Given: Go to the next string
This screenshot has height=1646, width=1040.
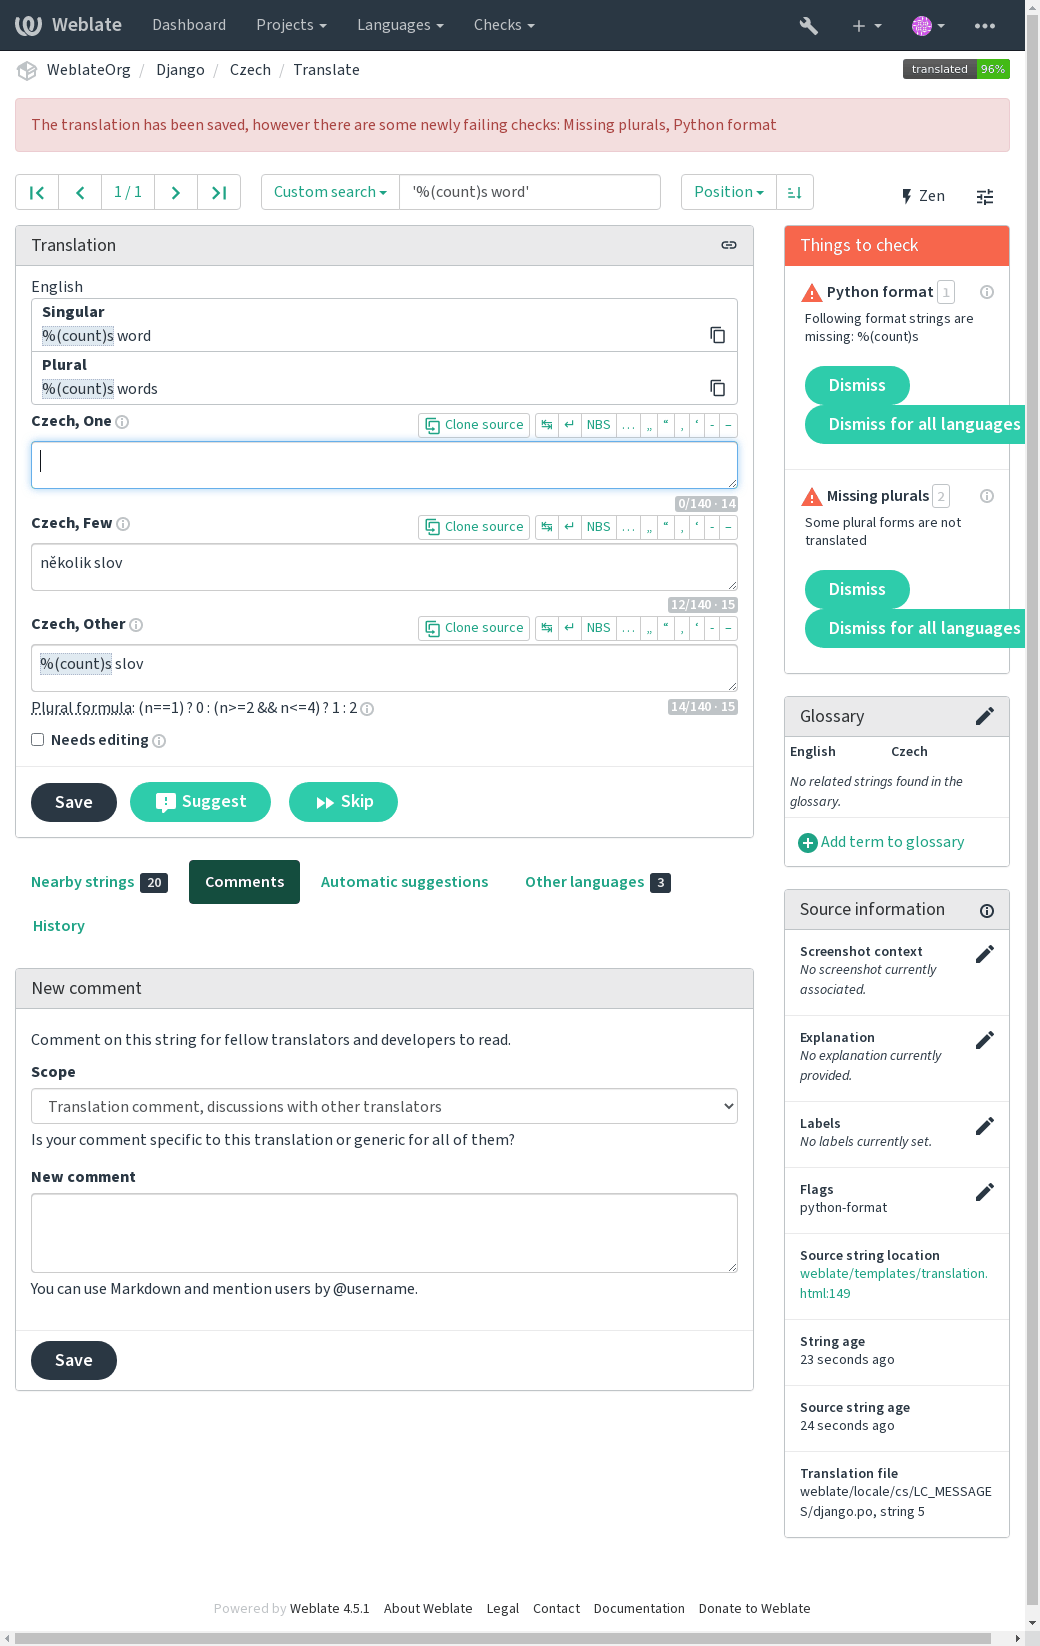Looking at the screenshot, I should click(x=176, y=192).
